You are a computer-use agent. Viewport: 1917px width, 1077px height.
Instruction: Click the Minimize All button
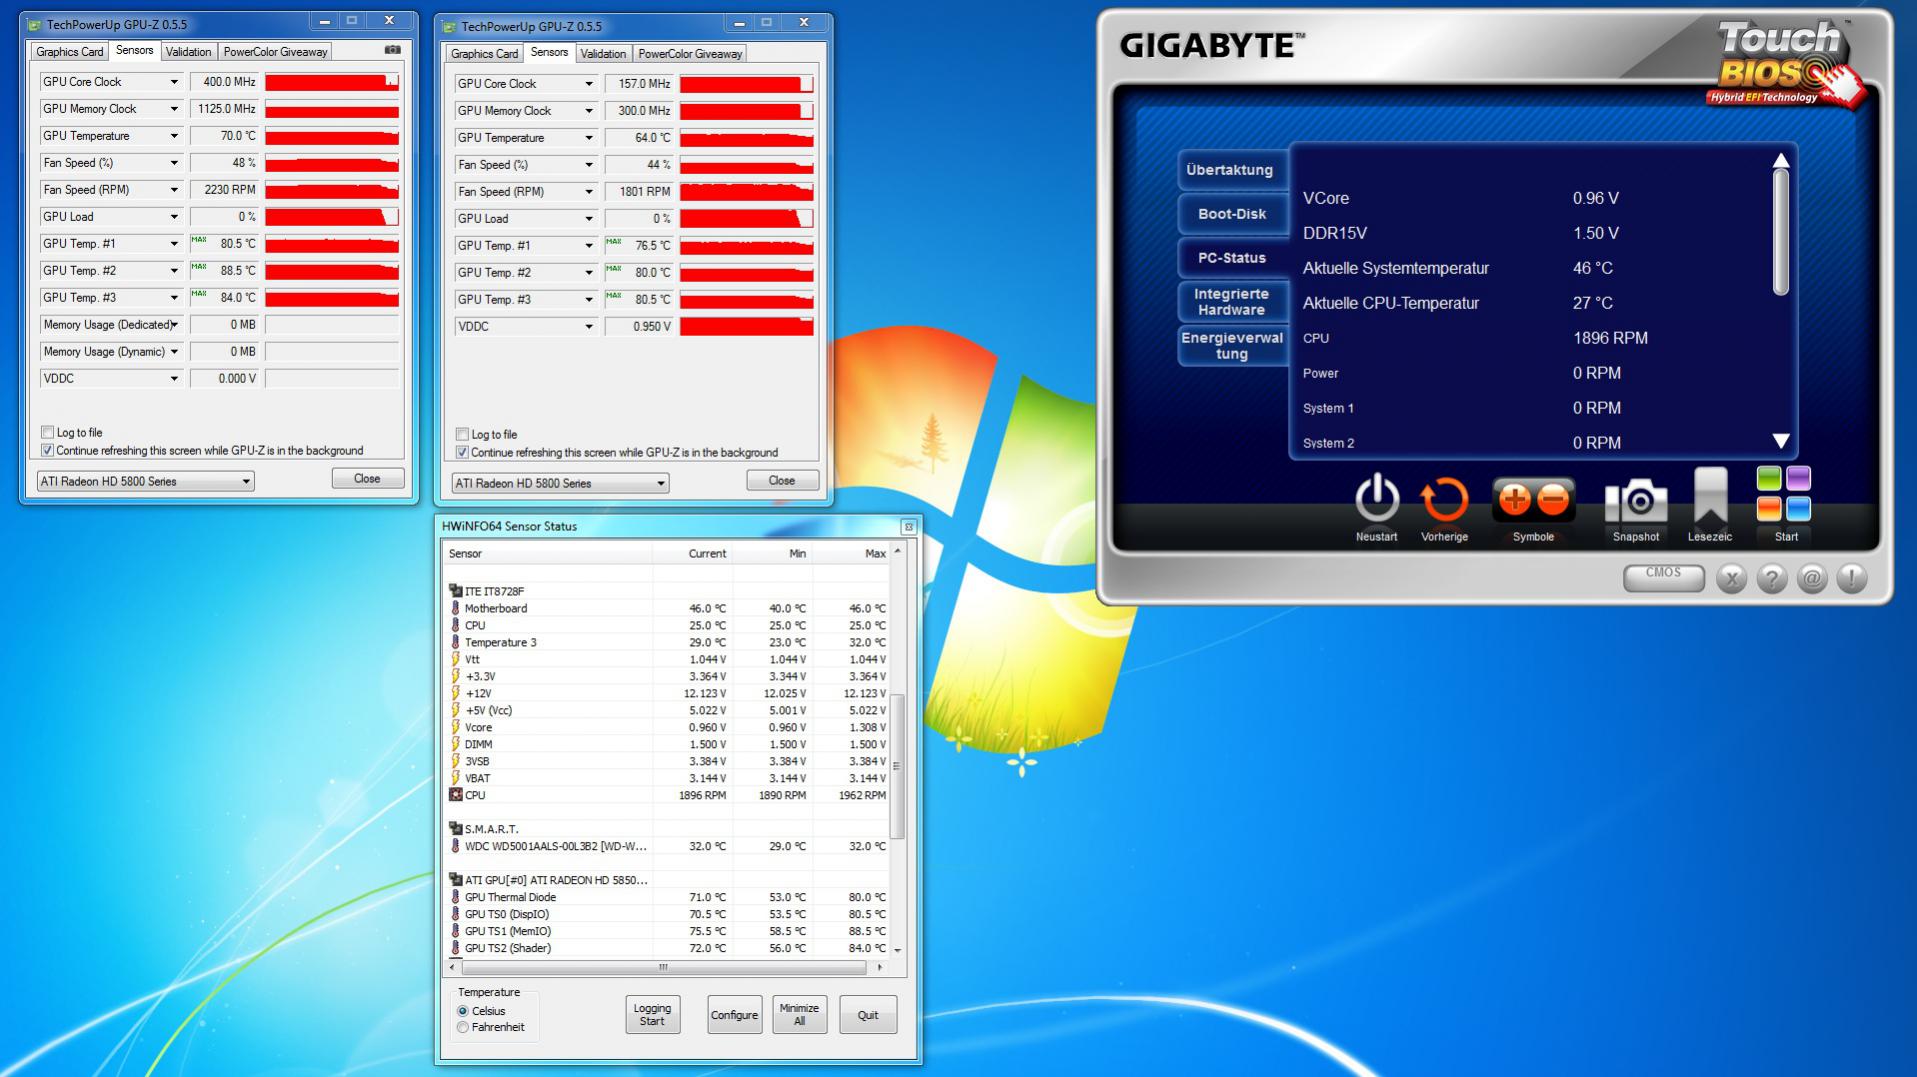(x=799, y=1015)
